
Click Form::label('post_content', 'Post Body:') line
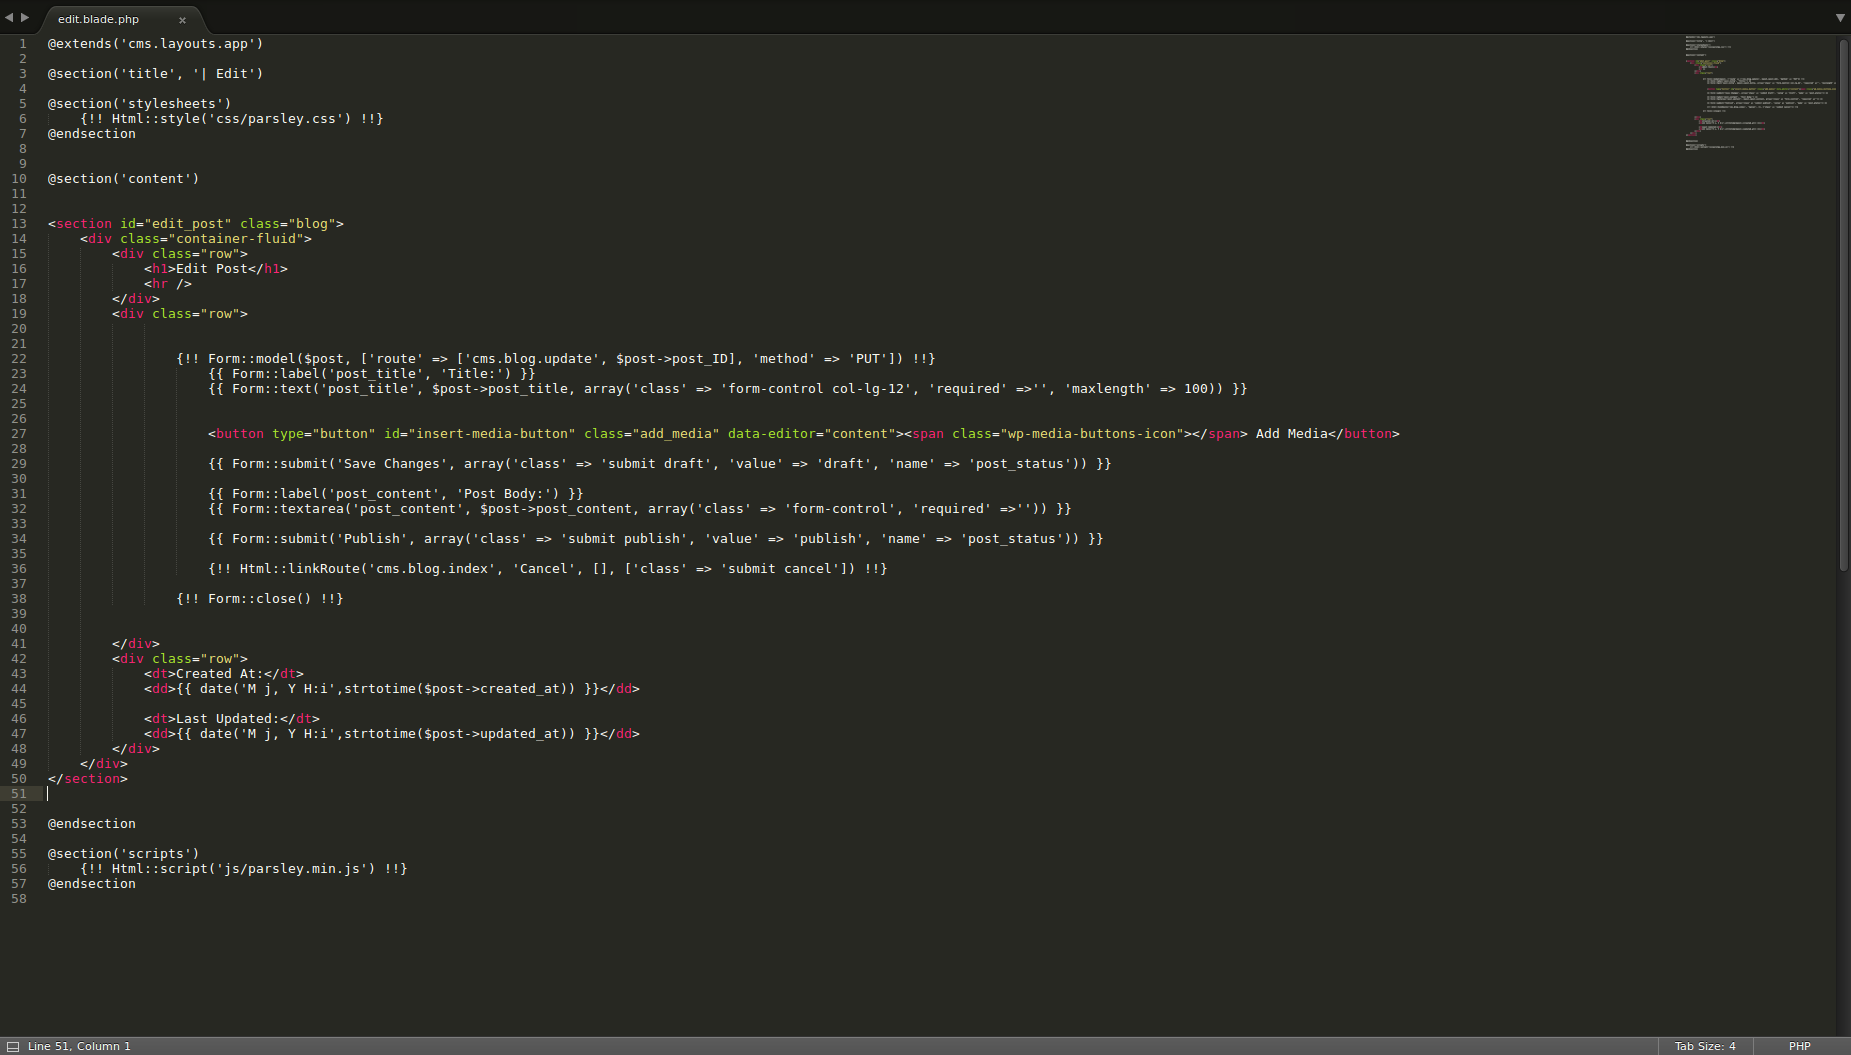pyautogui.click(x=396, y=494)
